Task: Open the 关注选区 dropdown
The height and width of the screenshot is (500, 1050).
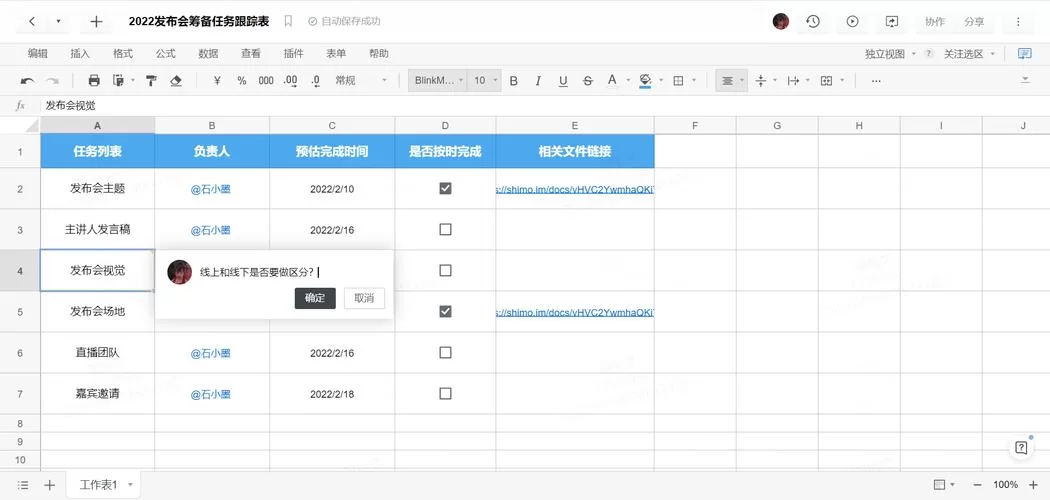Action: pos(969,54)
